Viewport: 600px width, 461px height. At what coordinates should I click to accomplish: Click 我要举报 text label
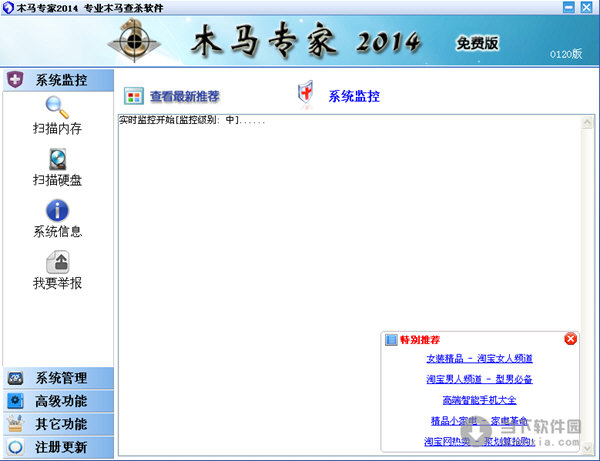pos(57,283)
